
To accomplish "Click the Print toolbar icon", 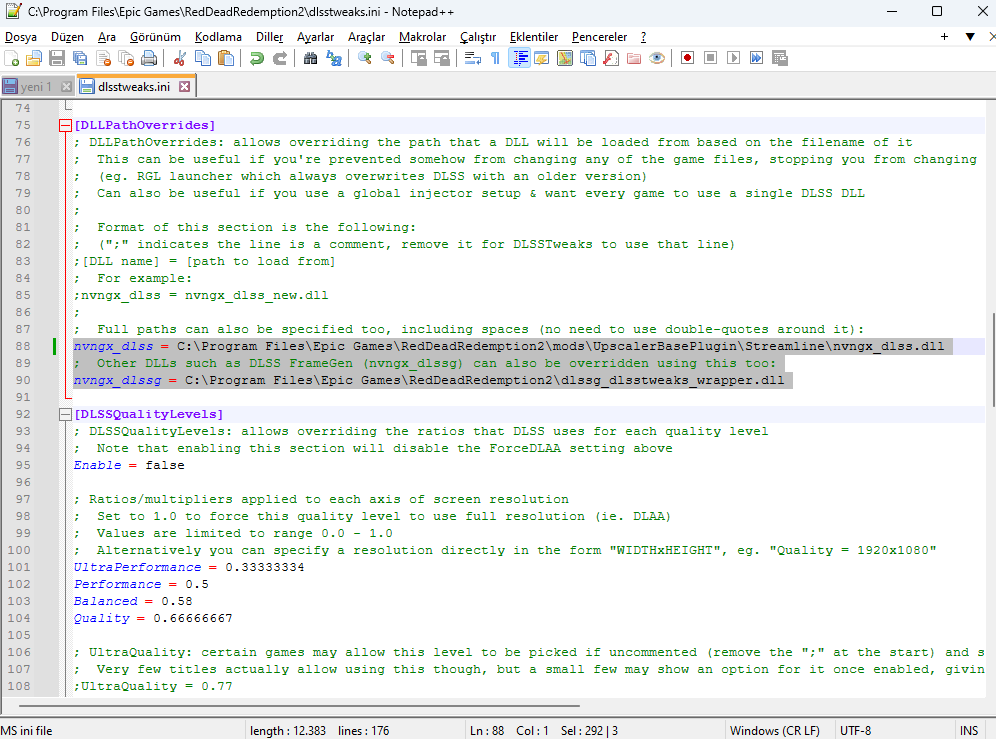I will pyautogui.click(x=149, y=58).
